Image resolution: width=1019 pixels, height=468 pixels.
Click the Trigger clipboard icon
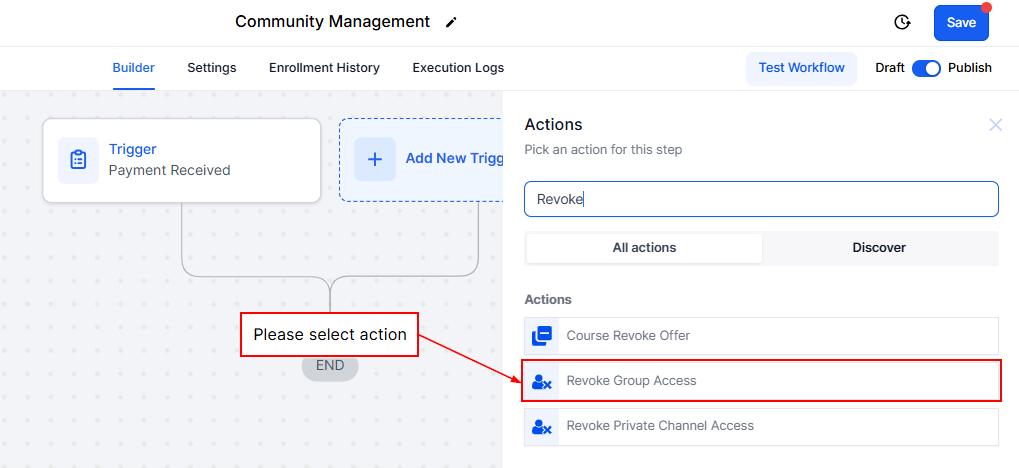[x=79, y=160]
